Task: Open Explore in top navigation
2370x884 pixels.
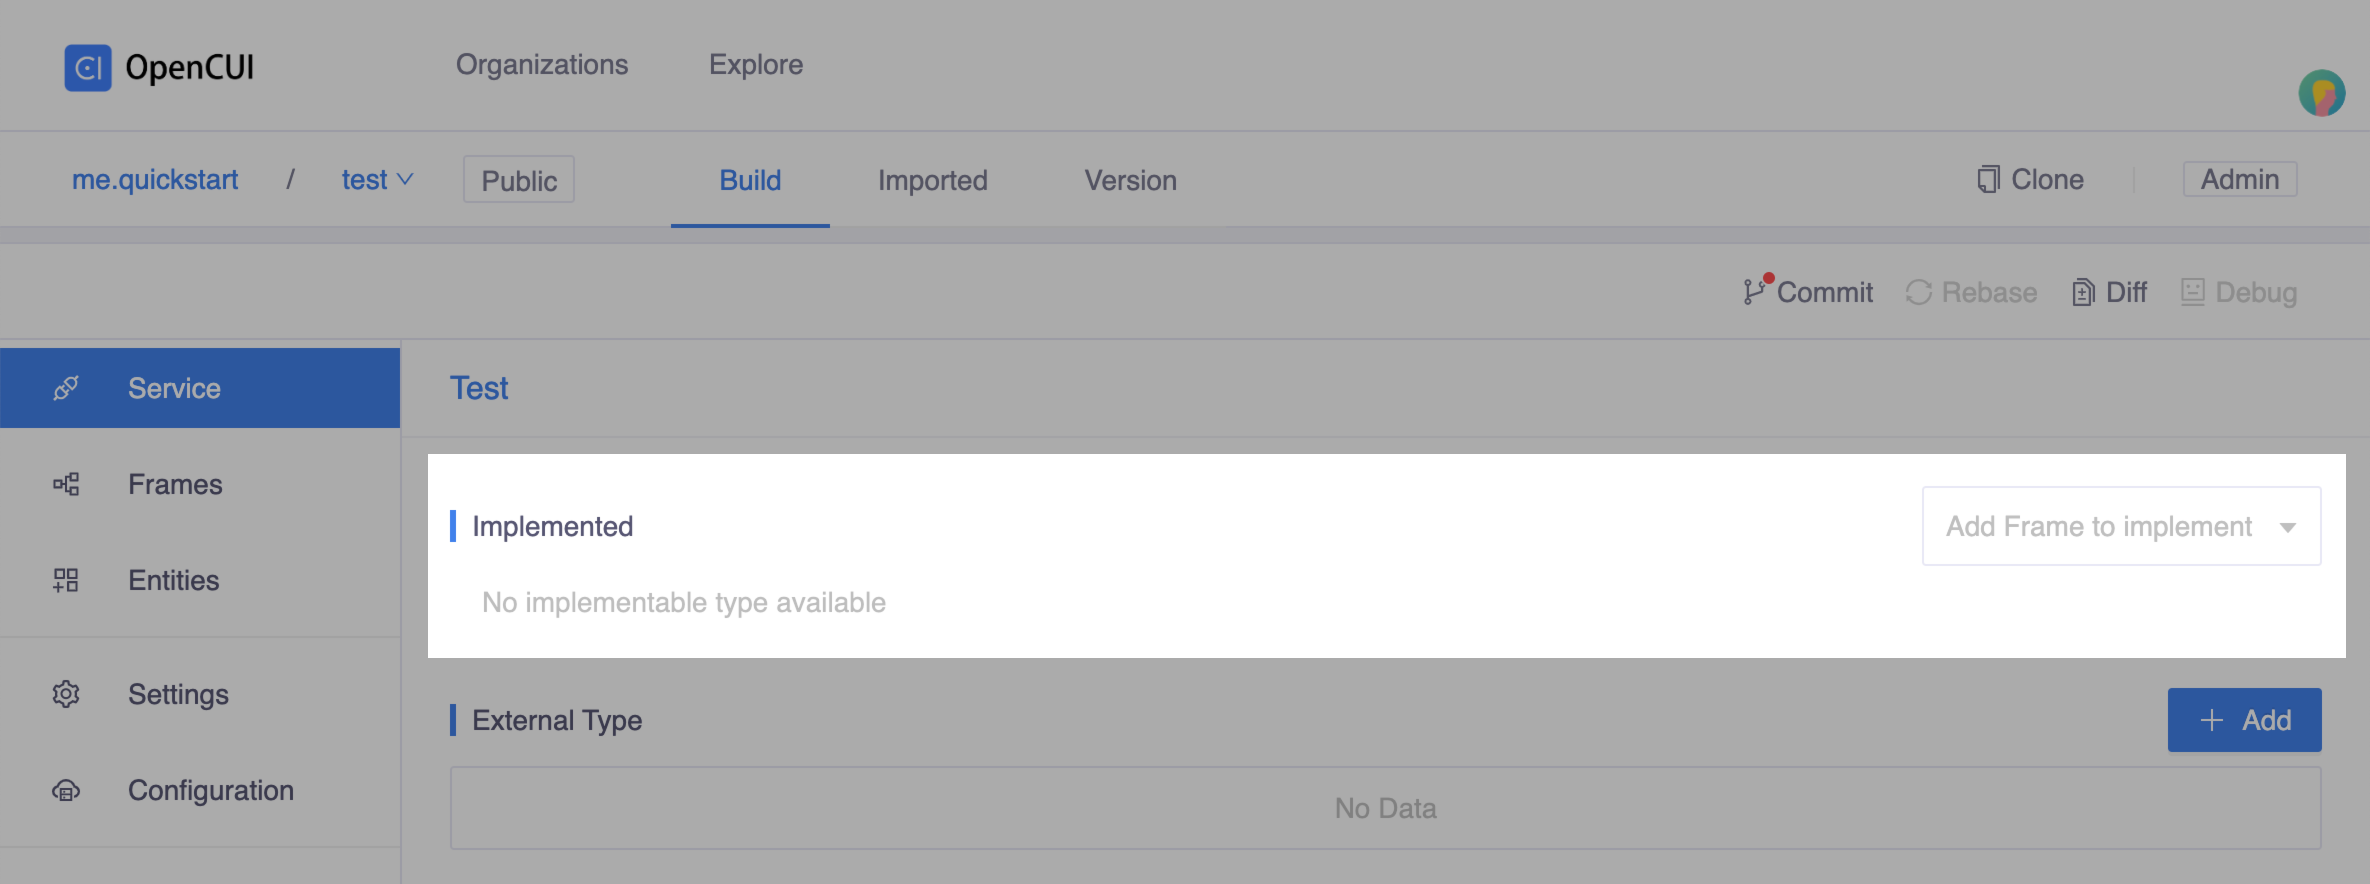Action: click(756, 65)
